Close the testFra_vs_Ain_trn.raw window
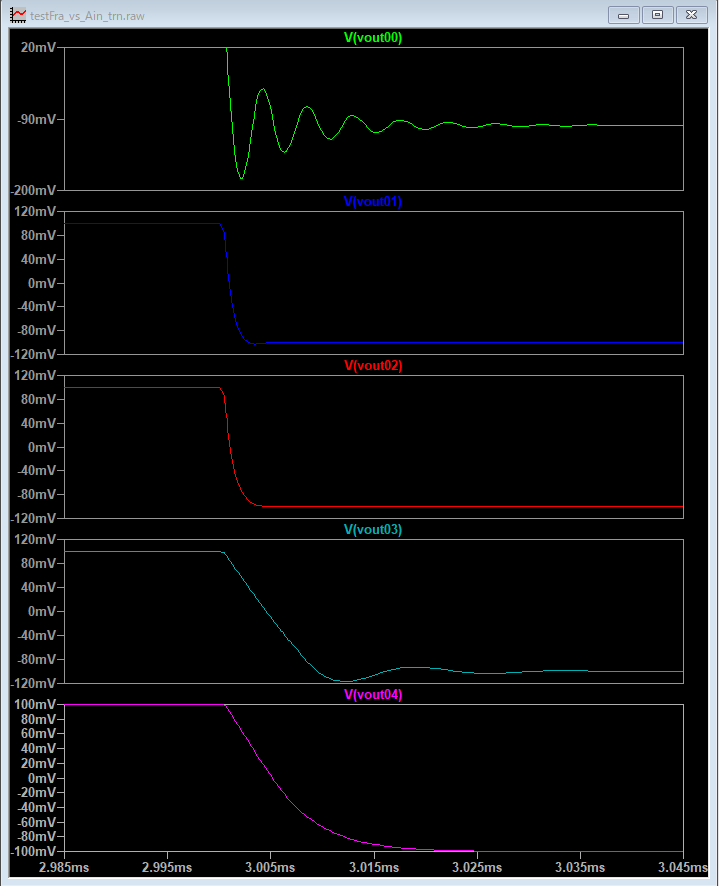719x886 pixels. (x=691, y=15)
